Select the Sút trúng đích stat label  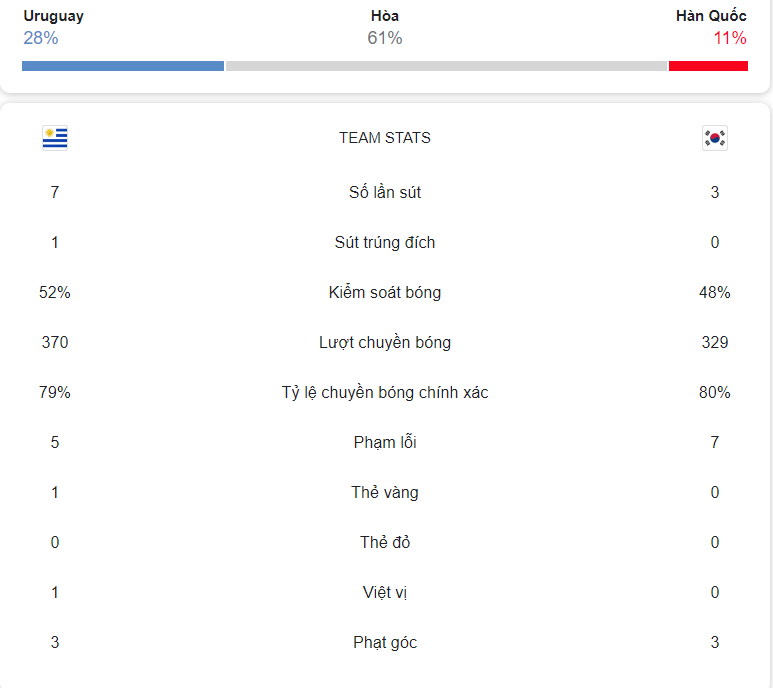385,242
